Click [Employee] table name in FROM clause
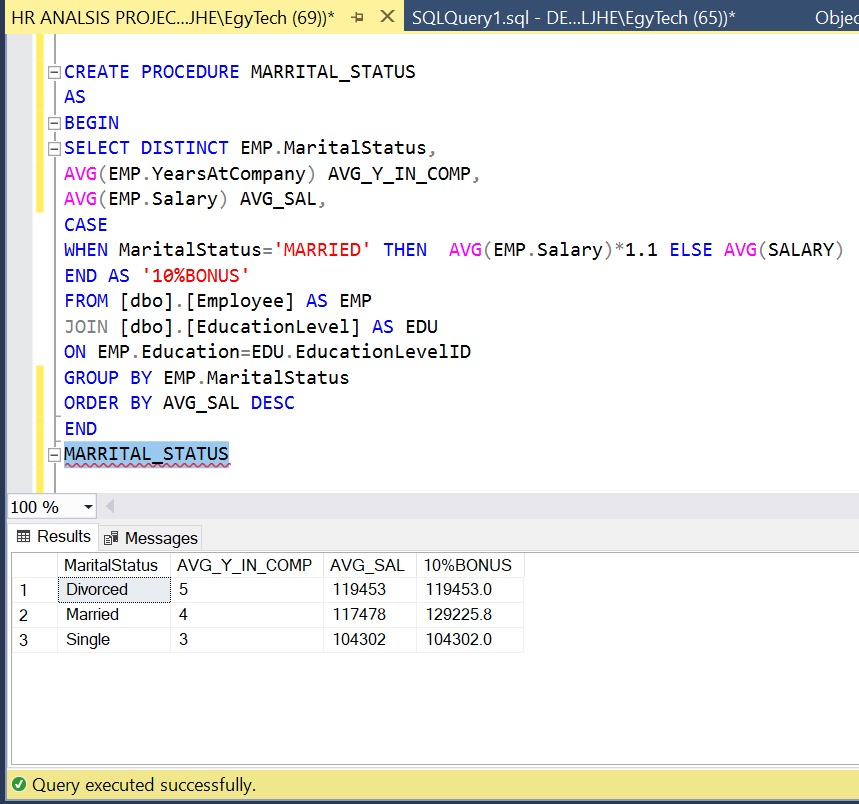 coord(239,301)
